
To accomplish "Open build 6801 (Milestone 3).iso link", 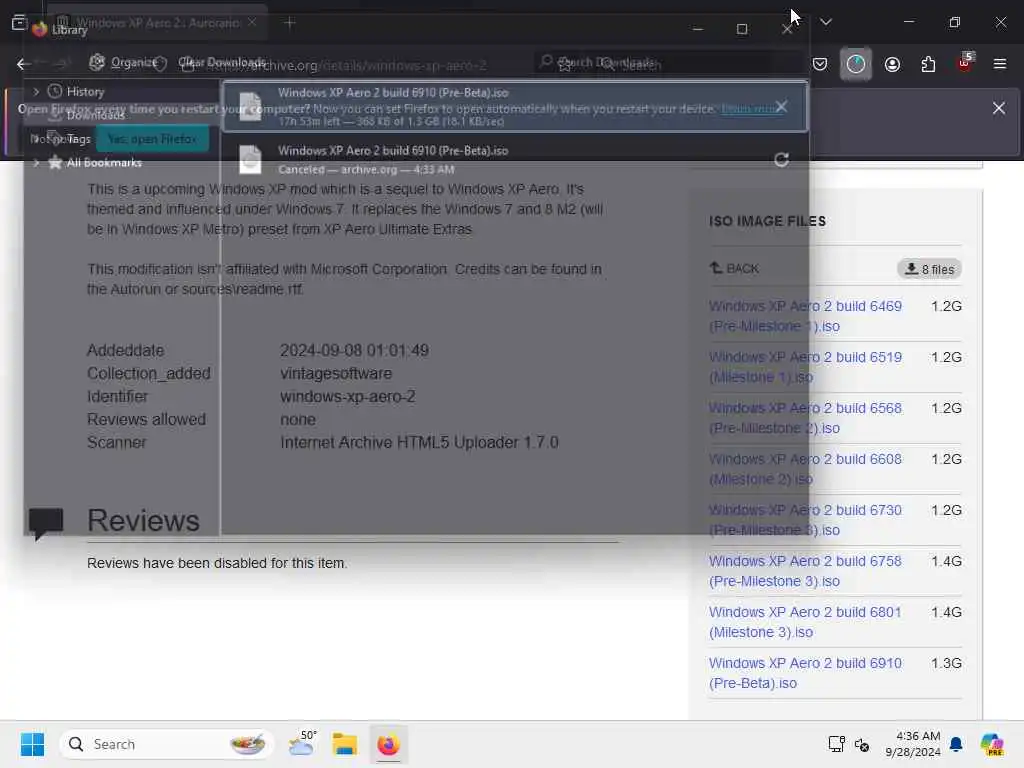I will click(x=805, y=622).
